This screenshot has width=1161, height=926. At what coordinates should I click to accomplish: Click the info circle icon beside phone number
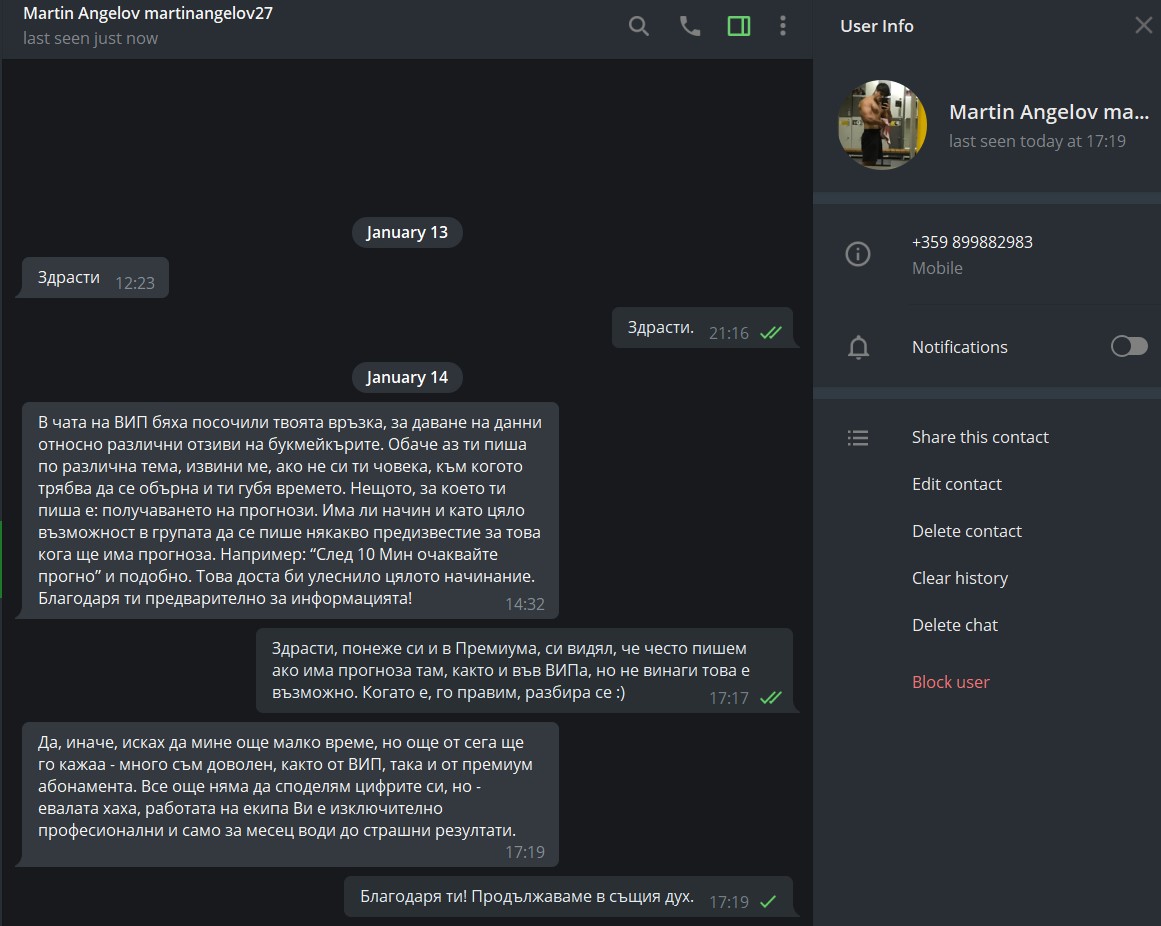click(x=858, y=255)
